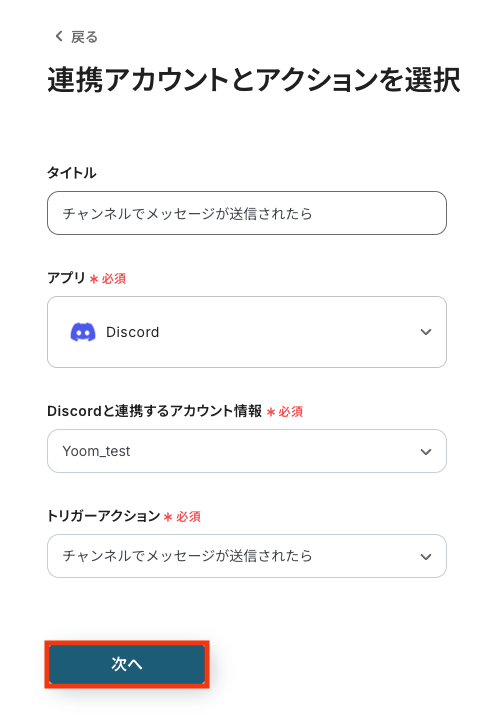
Task: Click the chevron in the トリガーアクション field
Action: tap(425, 556)
